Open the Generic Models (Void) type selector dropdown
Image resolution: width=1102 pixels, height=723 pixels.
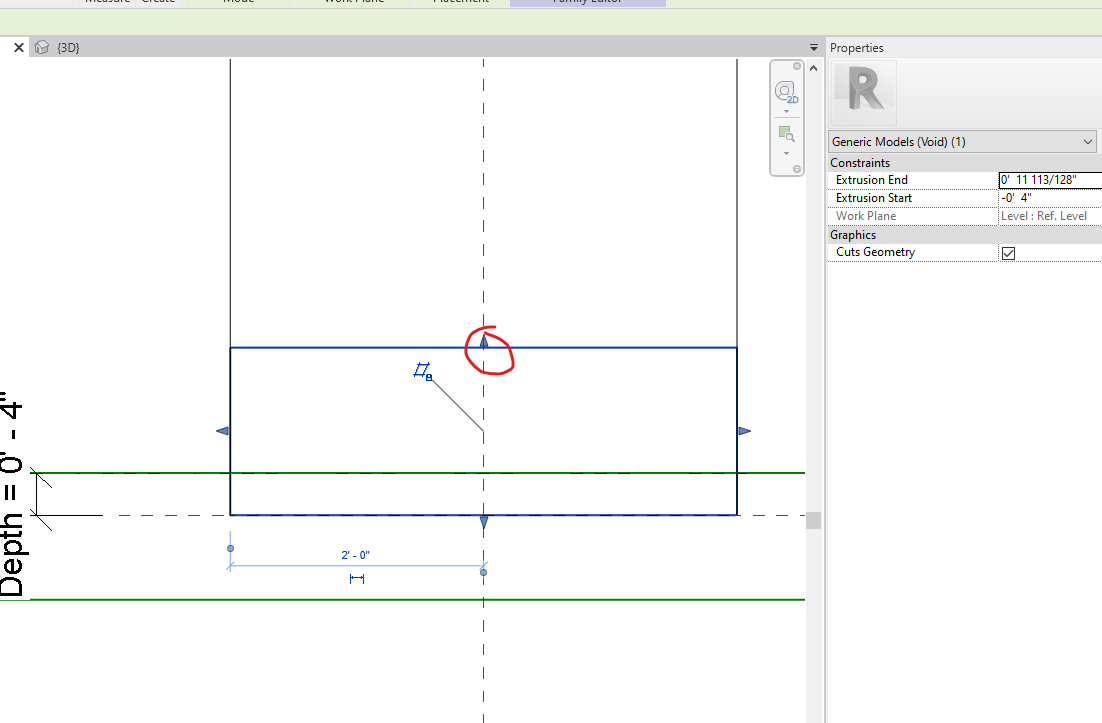point(1088,141)
